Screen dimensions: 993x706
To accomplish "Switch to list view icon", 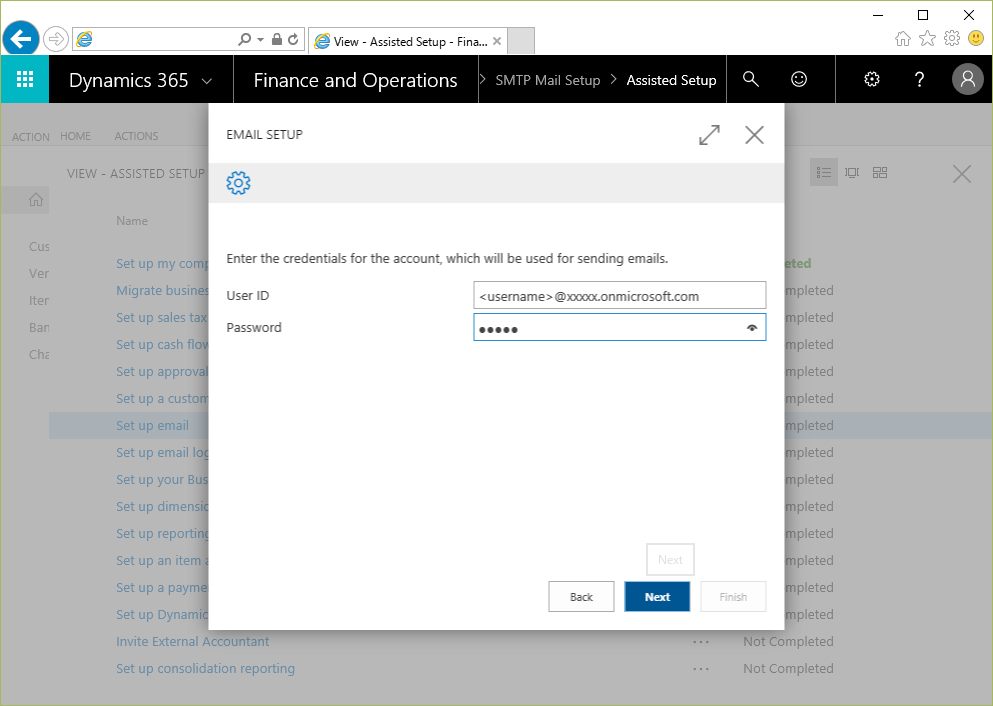I will 823,172.
